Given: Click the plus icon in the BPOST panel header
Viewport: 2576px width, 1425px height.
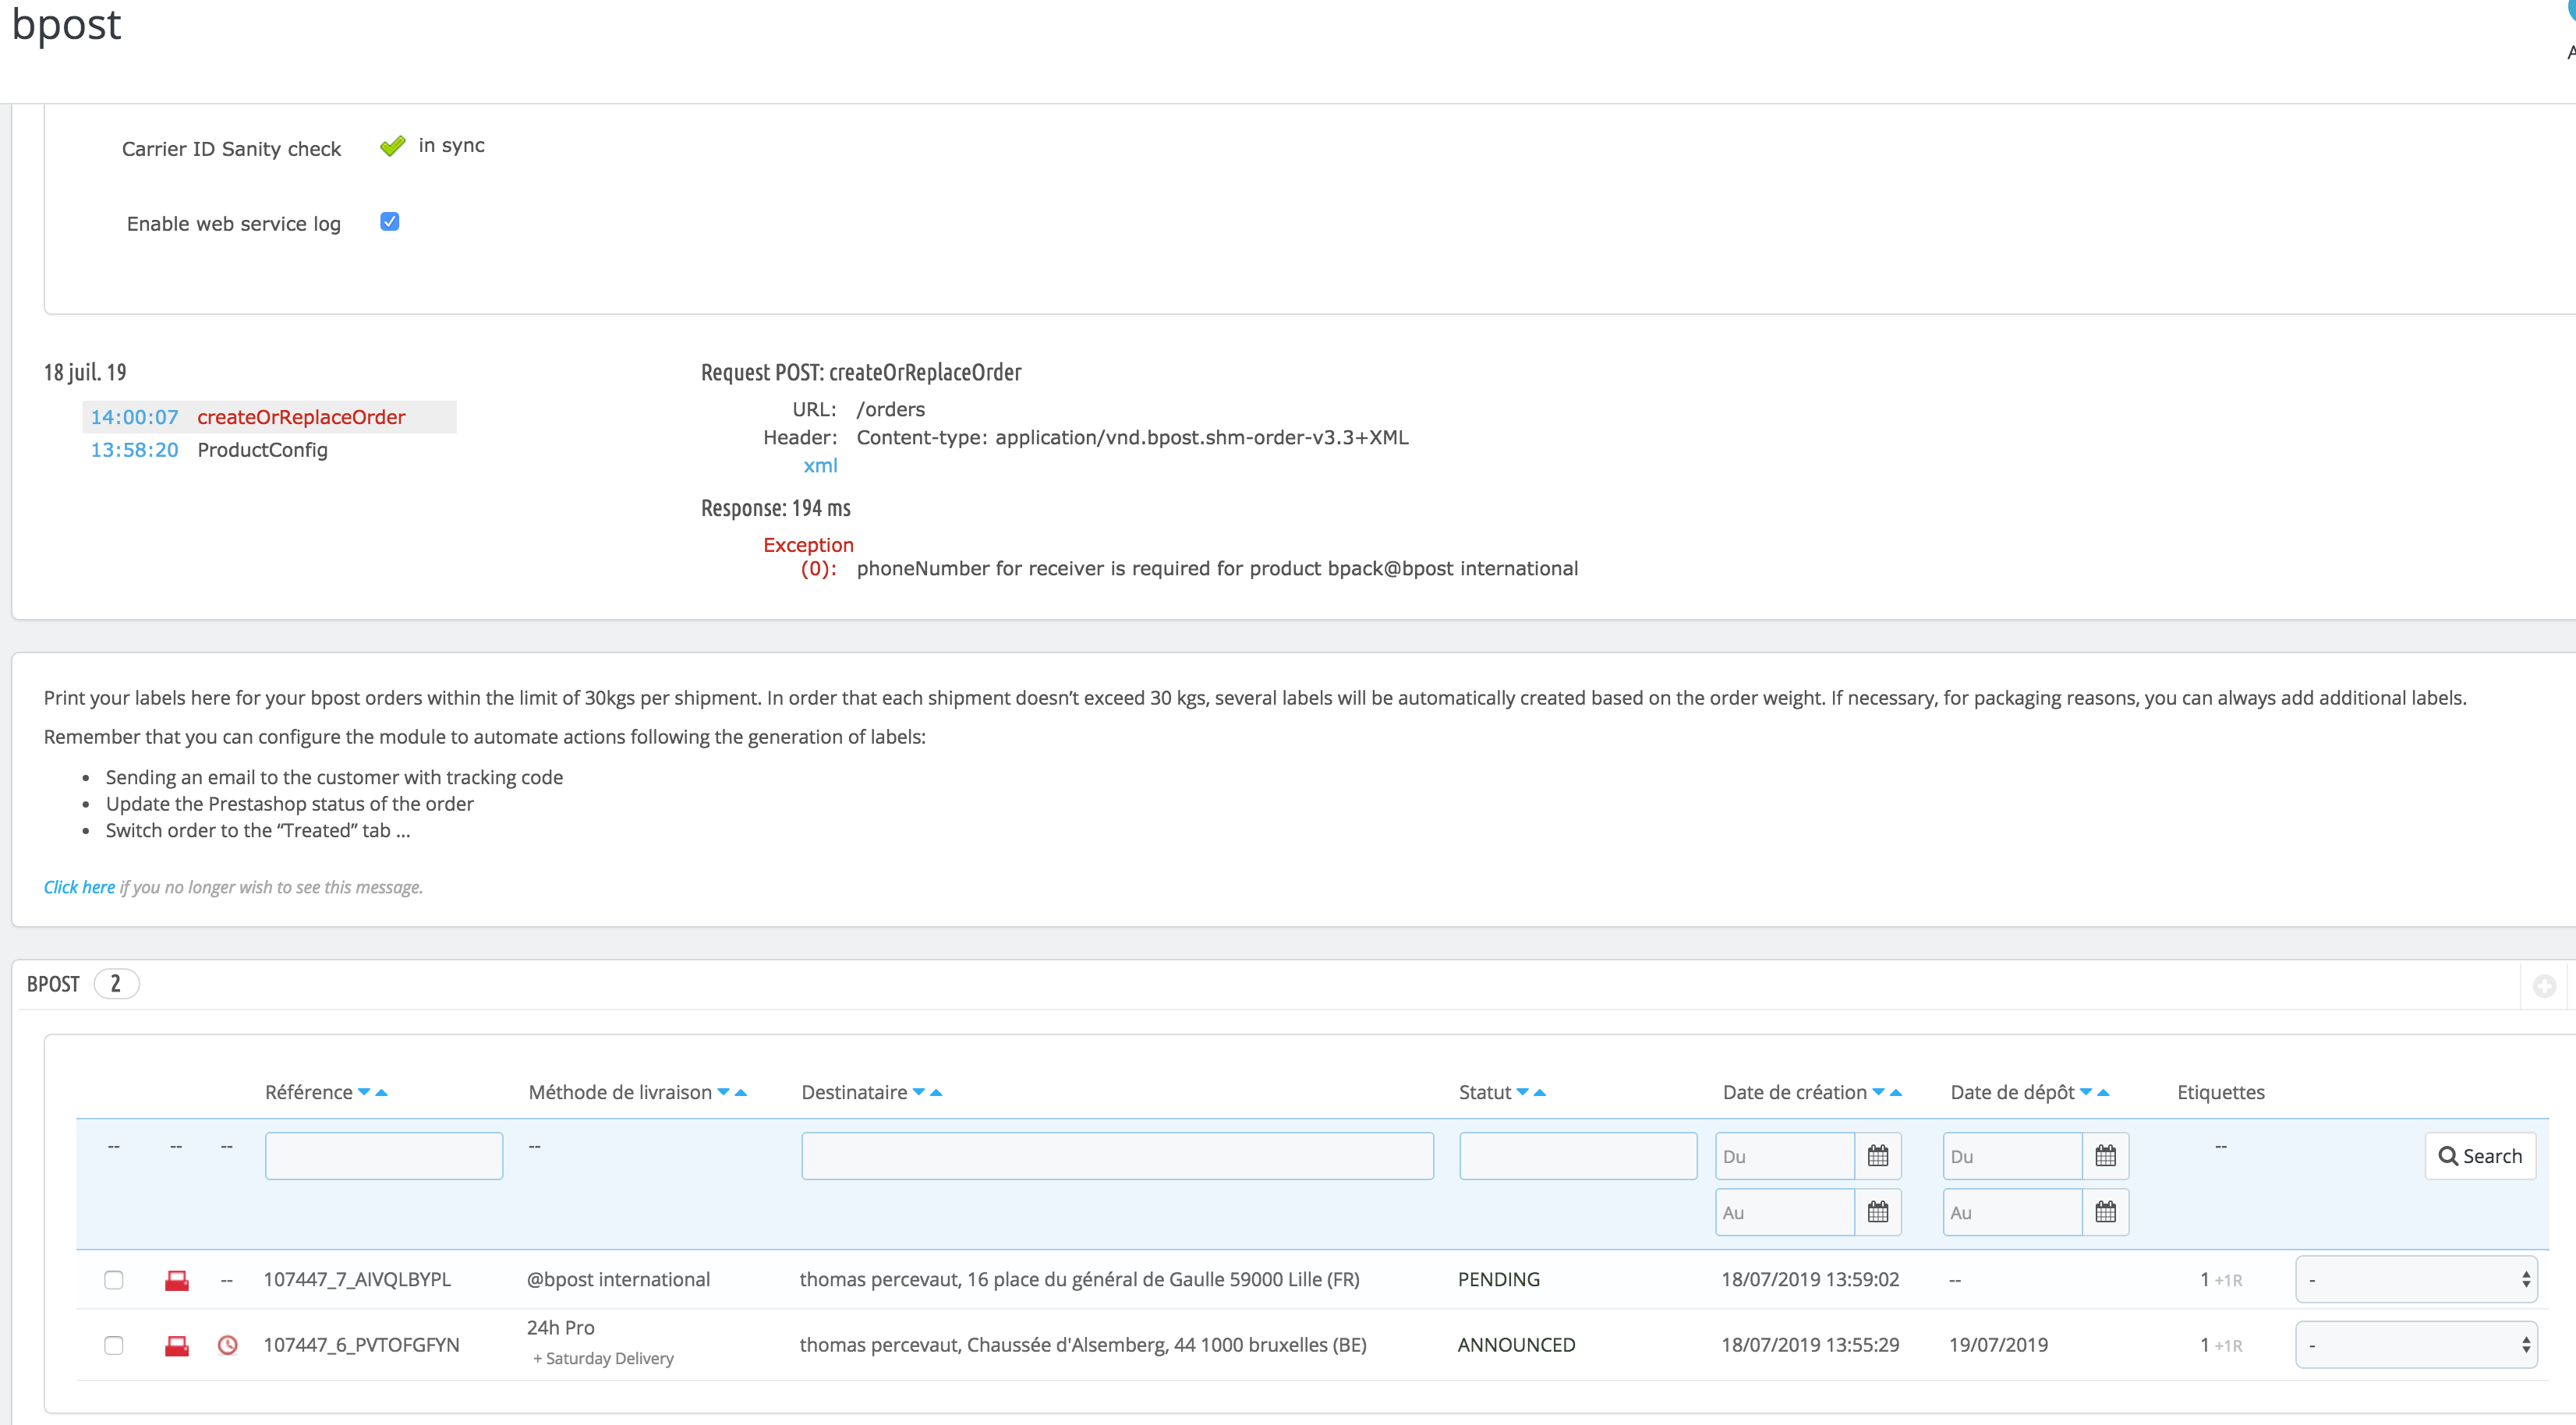Looking at the screenshot, I should (2544, 986).
